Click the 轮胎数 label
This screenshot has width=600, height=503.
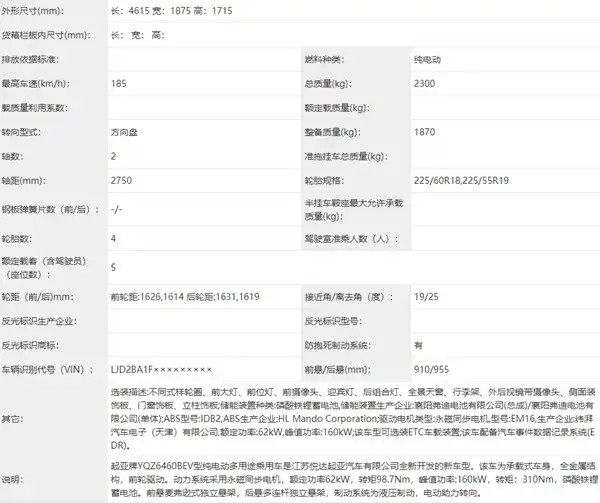coord(17,238)
